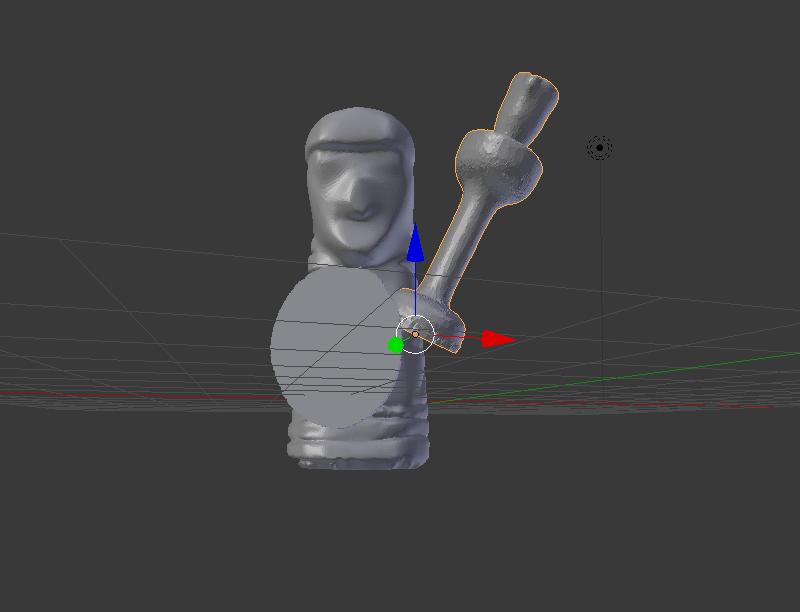Click the red X-axis gizmo arrow
Image resolution: width=800 pixels, height=612 pixels.
[497, 339]
